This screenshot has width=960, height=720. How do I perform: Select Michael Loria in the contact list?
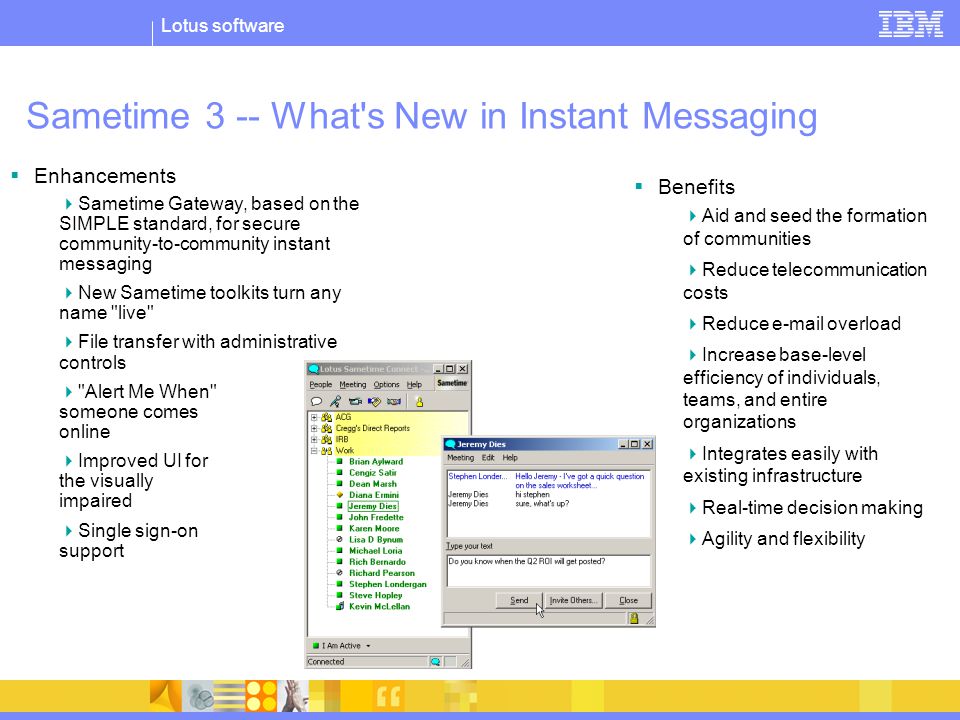(x=375, y=551)
